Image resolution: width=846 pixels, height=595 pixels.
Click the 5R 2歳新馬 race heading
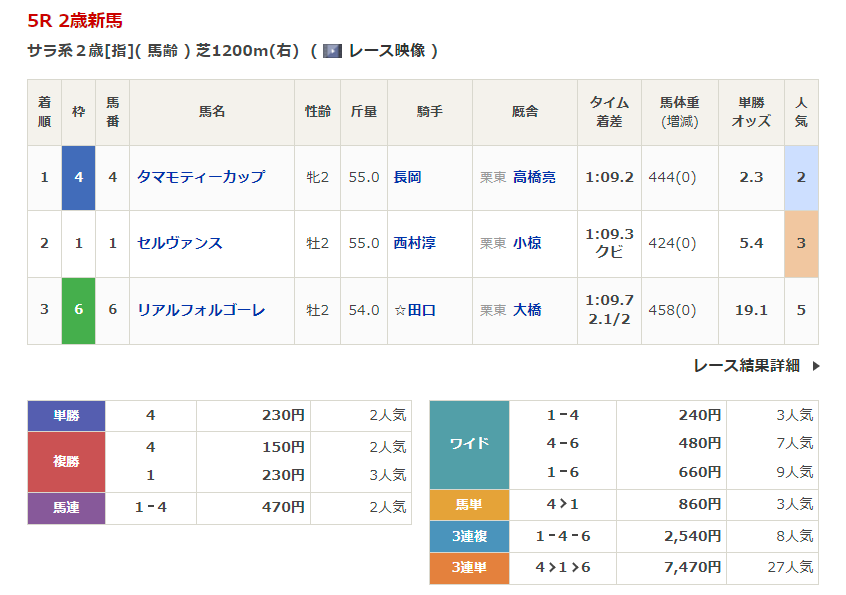click(76, 21)
